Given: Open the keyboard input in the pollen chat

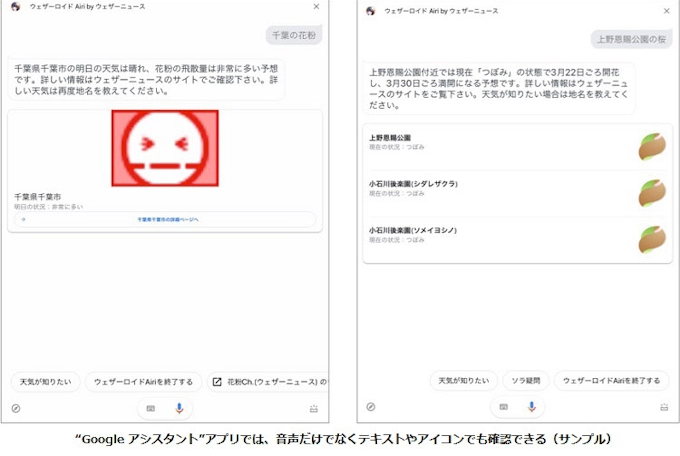Looking at the screenshot, I should [x=151, y=408].
